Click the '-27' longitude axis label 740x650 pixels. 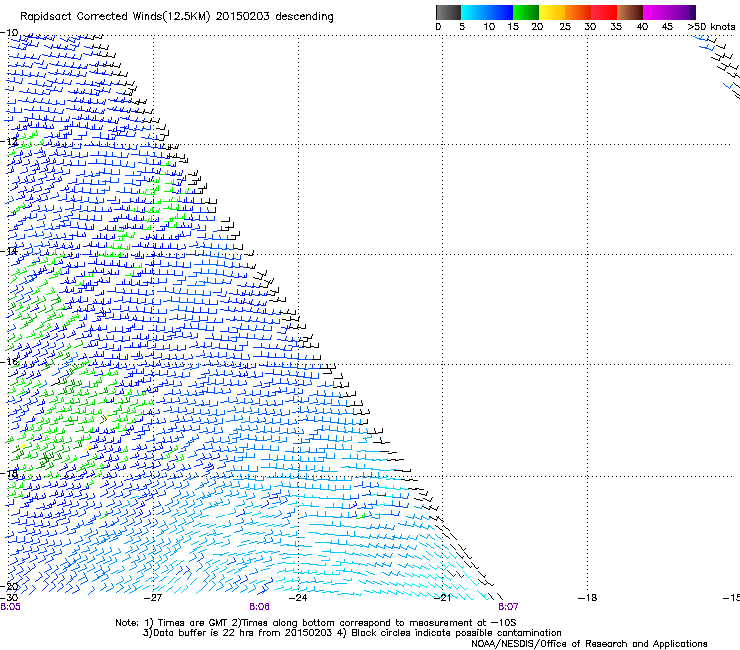153,598
